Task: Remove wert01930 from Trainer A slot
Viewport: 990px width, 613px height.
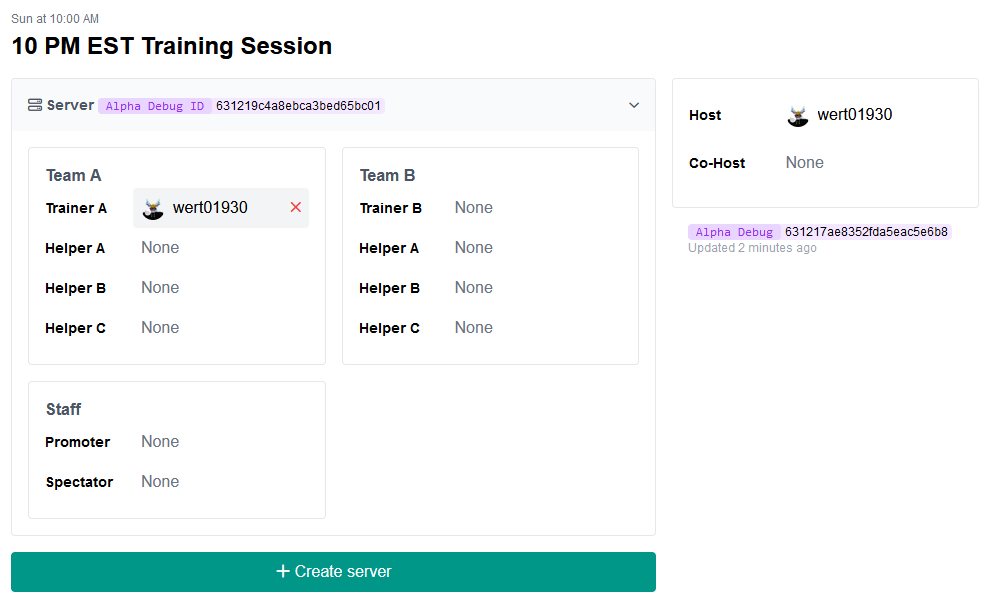Action: click(x=295, y=207)
